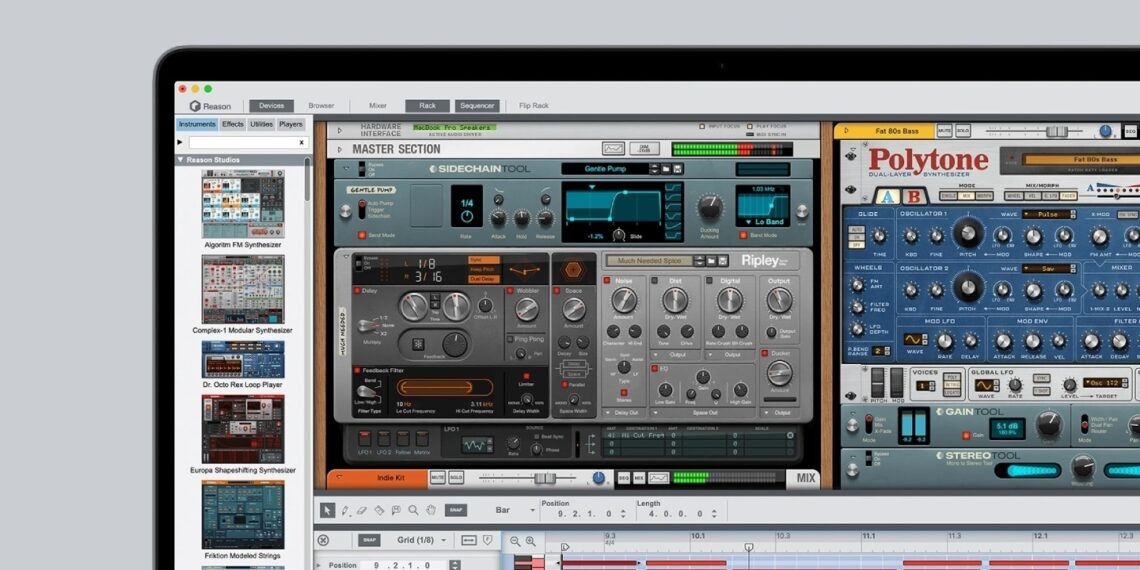
Task: Switch to the Effects tab
Action: 233,125
